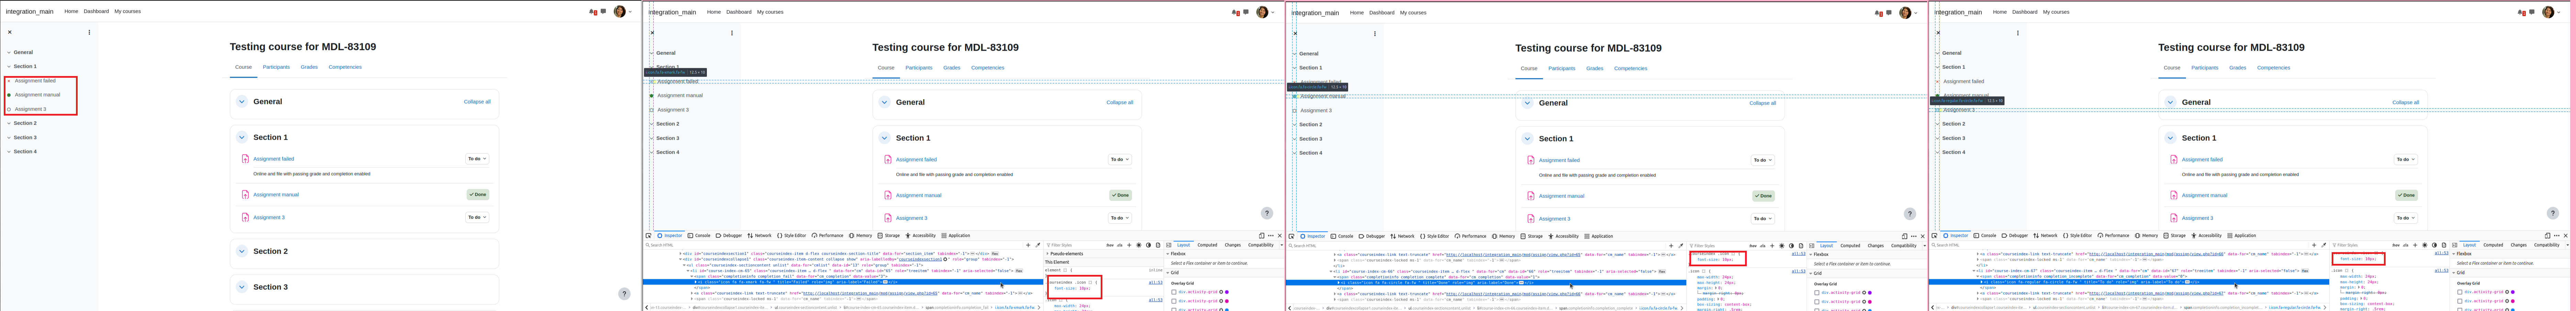Toggle :hov pseudo-class panel in second screenshot
The width and height of the screenshot is (2576, 311).
click(x=1110, y=245)
